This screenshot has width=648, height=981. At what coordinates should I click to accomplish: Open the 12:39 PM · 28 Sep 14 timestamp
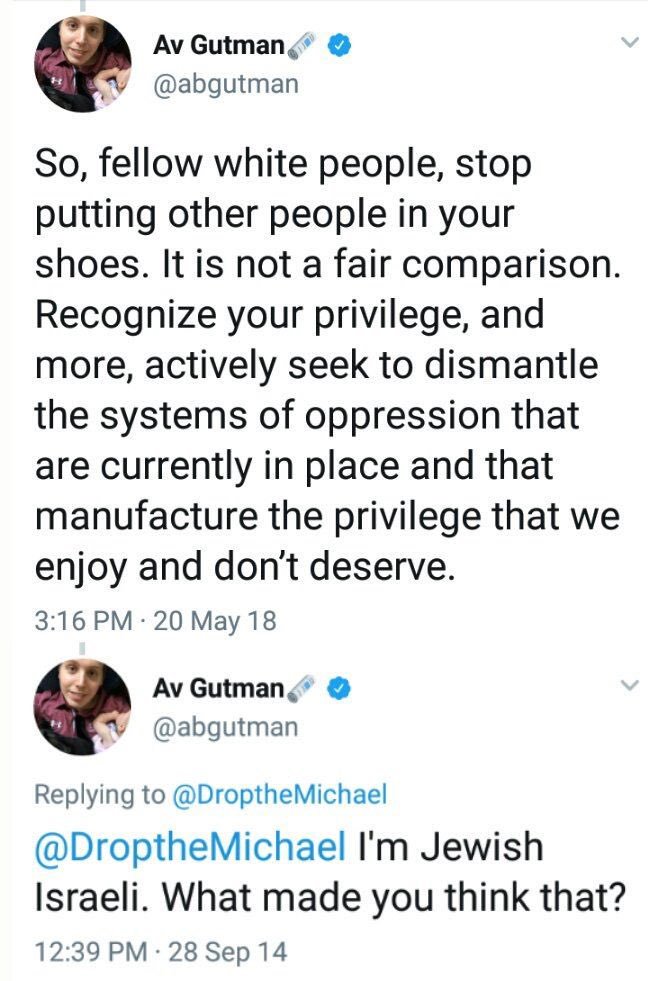(x=160, y=951)
